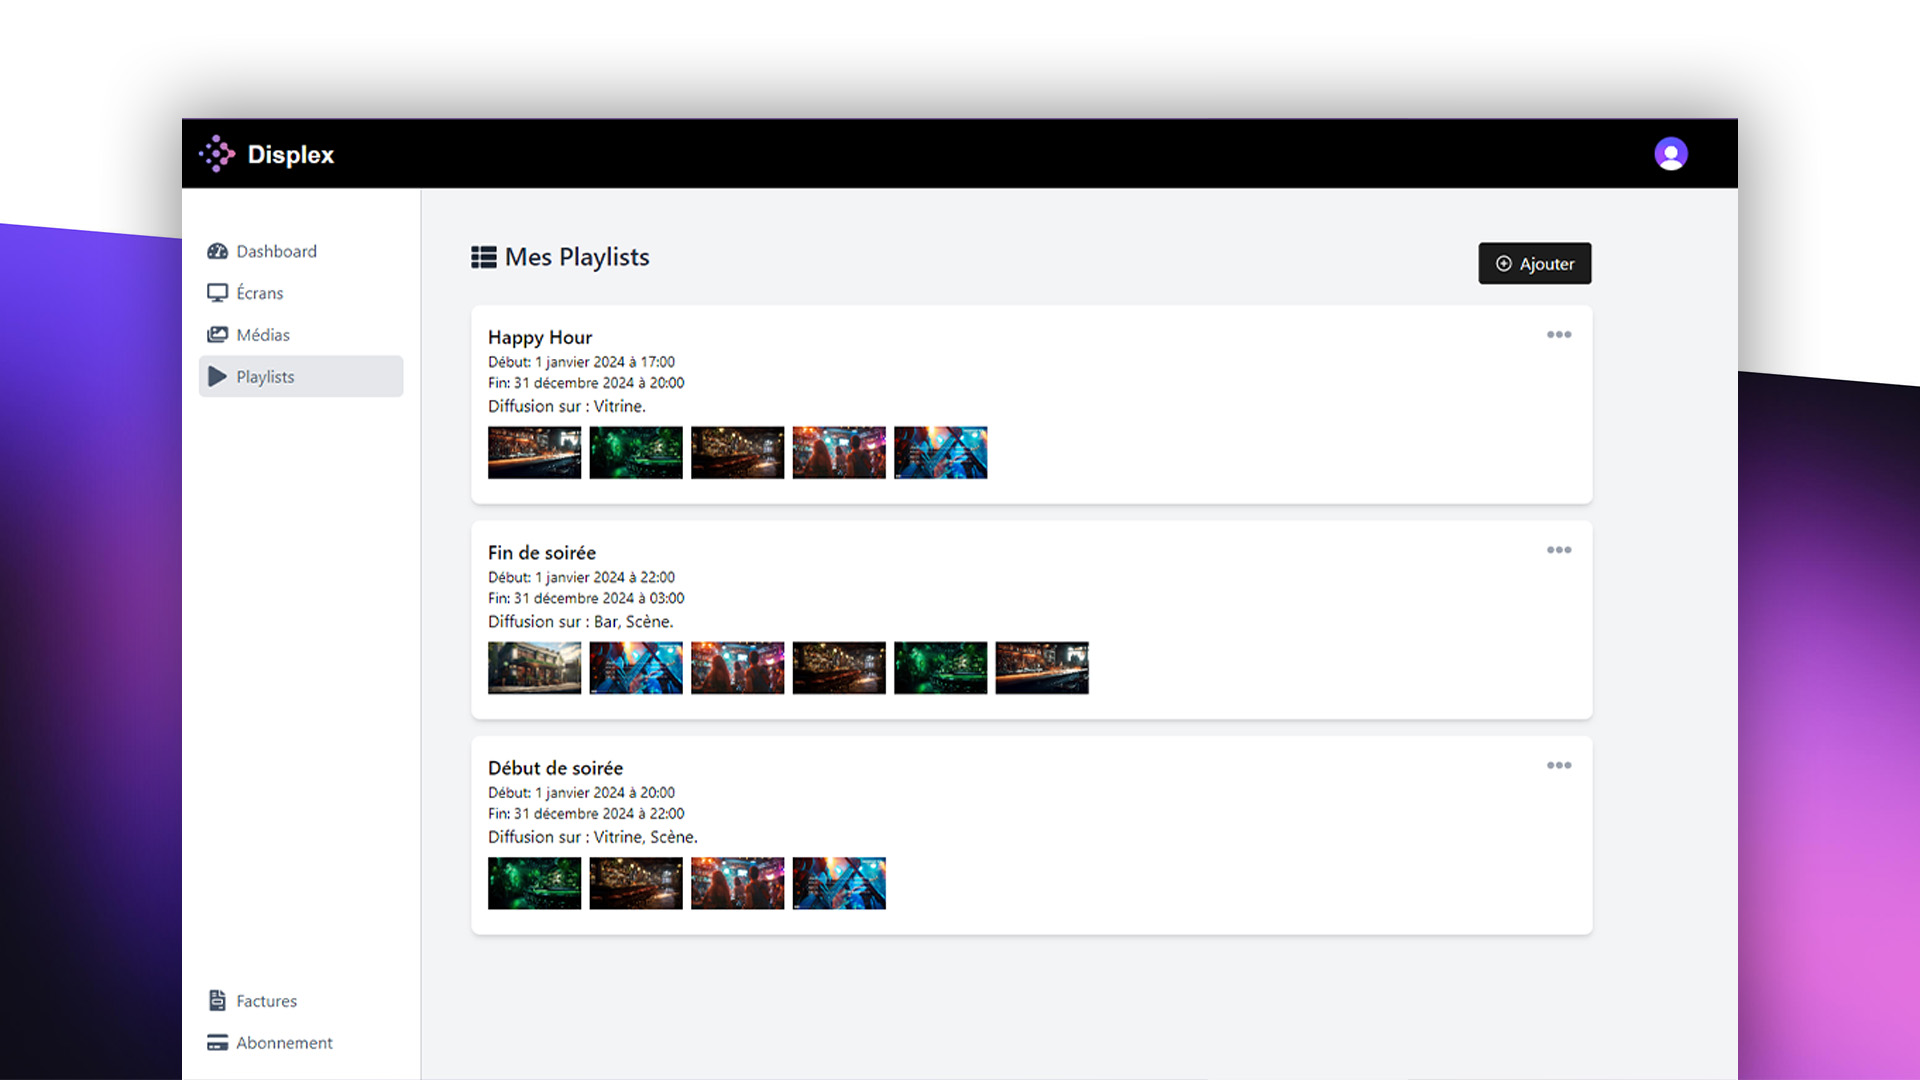1920x1080 pixels.
Task: Click the Ajouter button
Action: (x=1534, y=263)
